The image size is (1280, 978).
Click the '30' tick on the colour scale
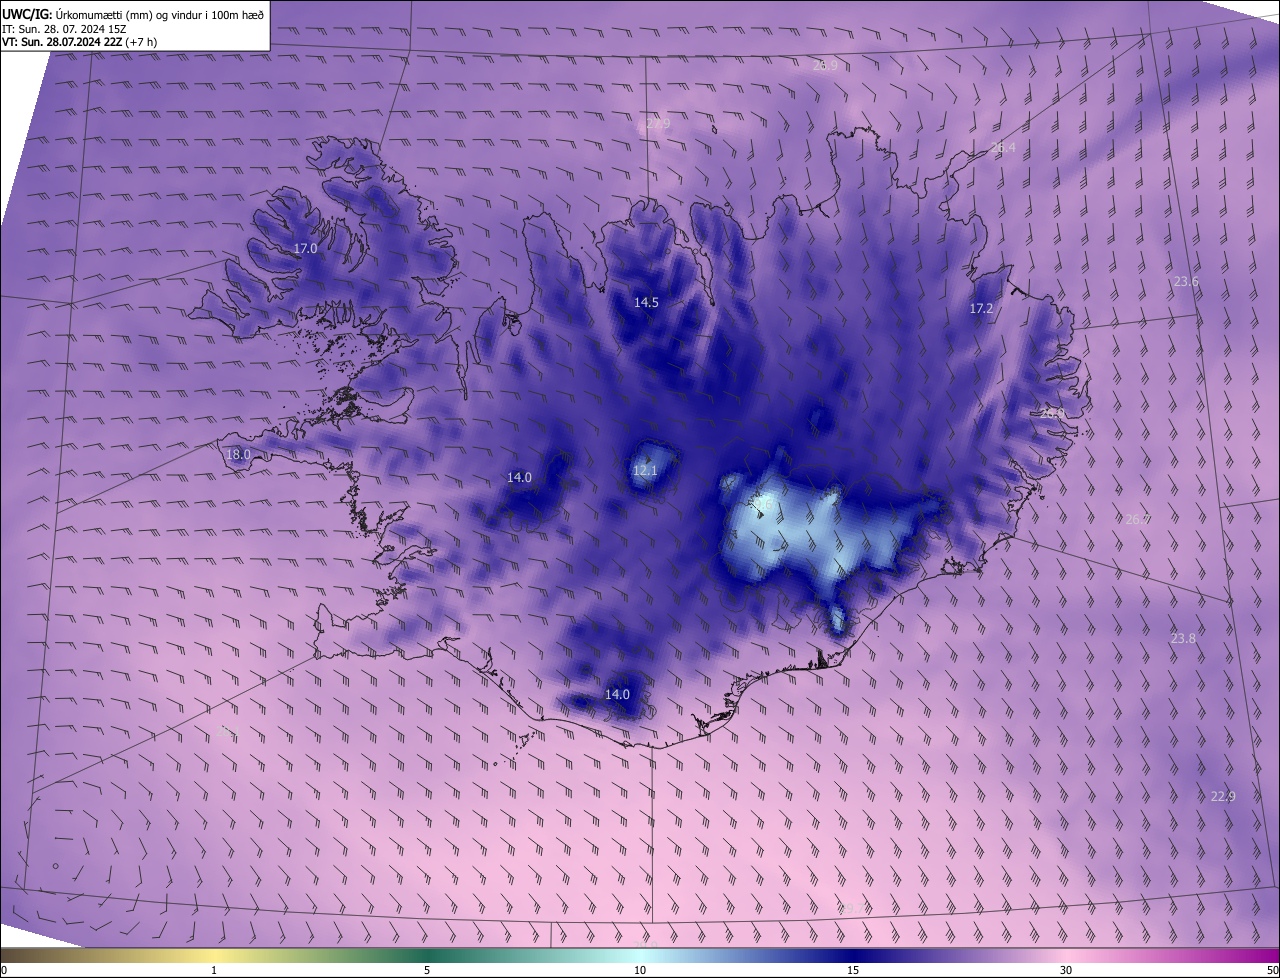1066,970
